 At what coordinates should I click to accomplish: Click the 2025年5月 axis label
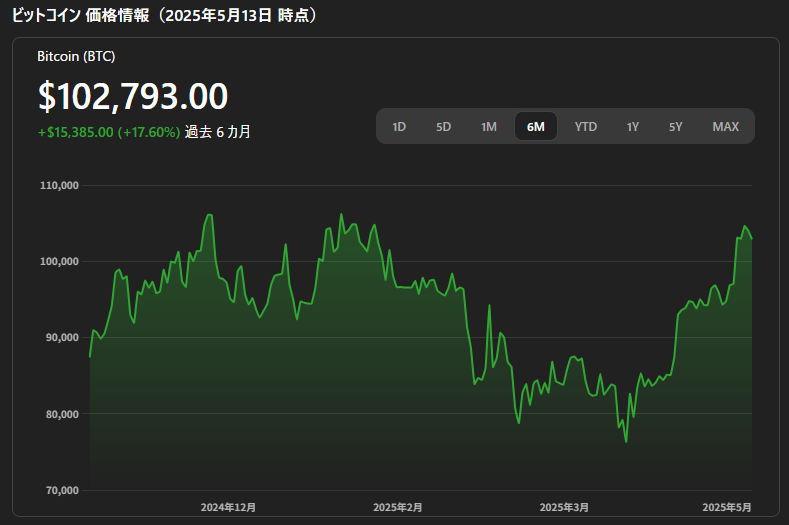tap(727, 507)
